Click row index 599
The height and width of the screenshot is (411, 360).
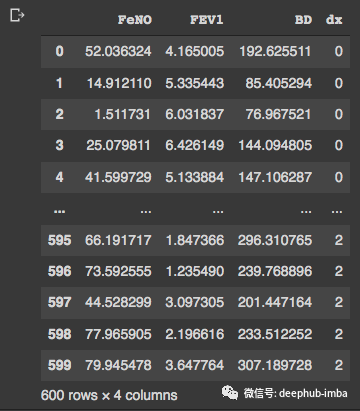[59, 365]
